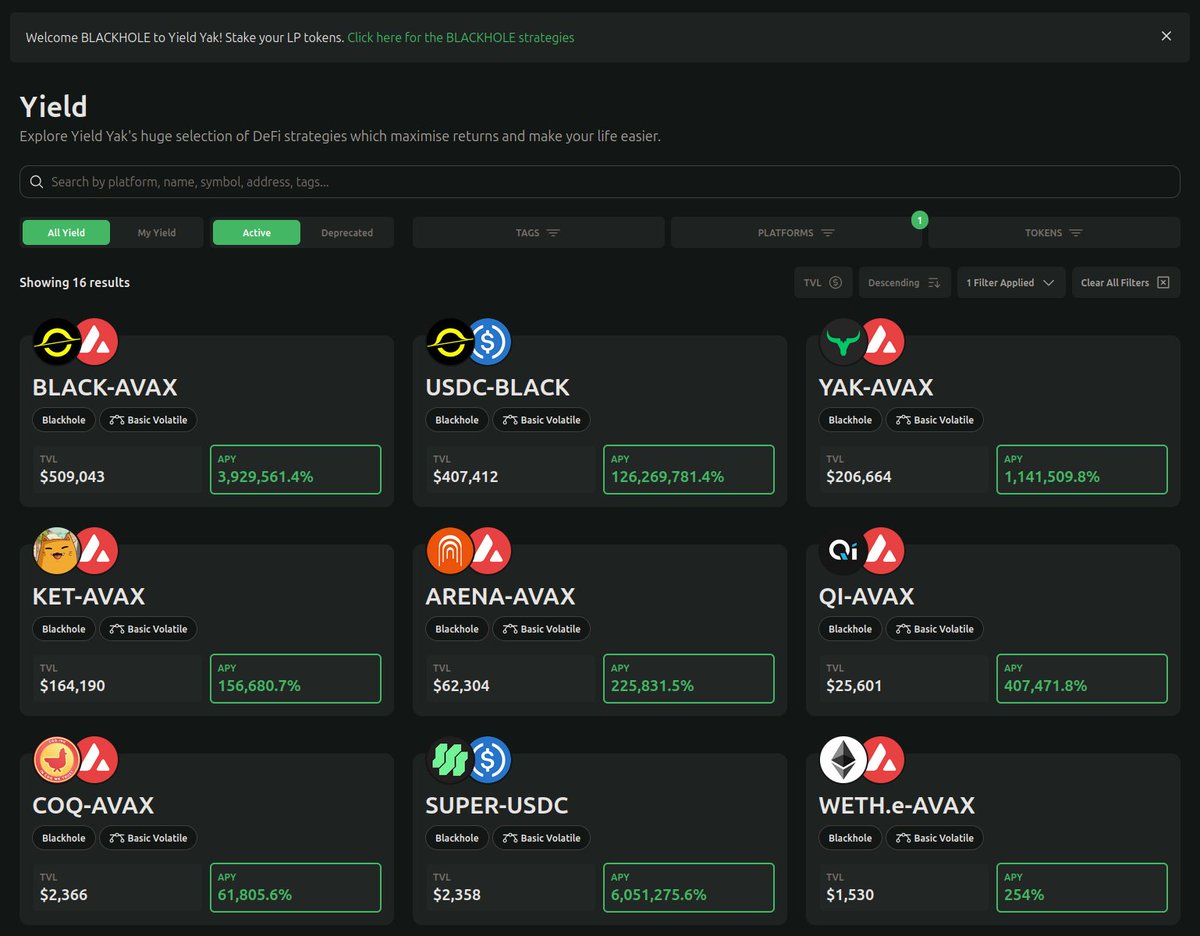The width and height of the screenshot is (1200, 936).
Task: Expand the 1 Filter Applied dropdown
Action: pyautogui.click(x=1010, y=283)
